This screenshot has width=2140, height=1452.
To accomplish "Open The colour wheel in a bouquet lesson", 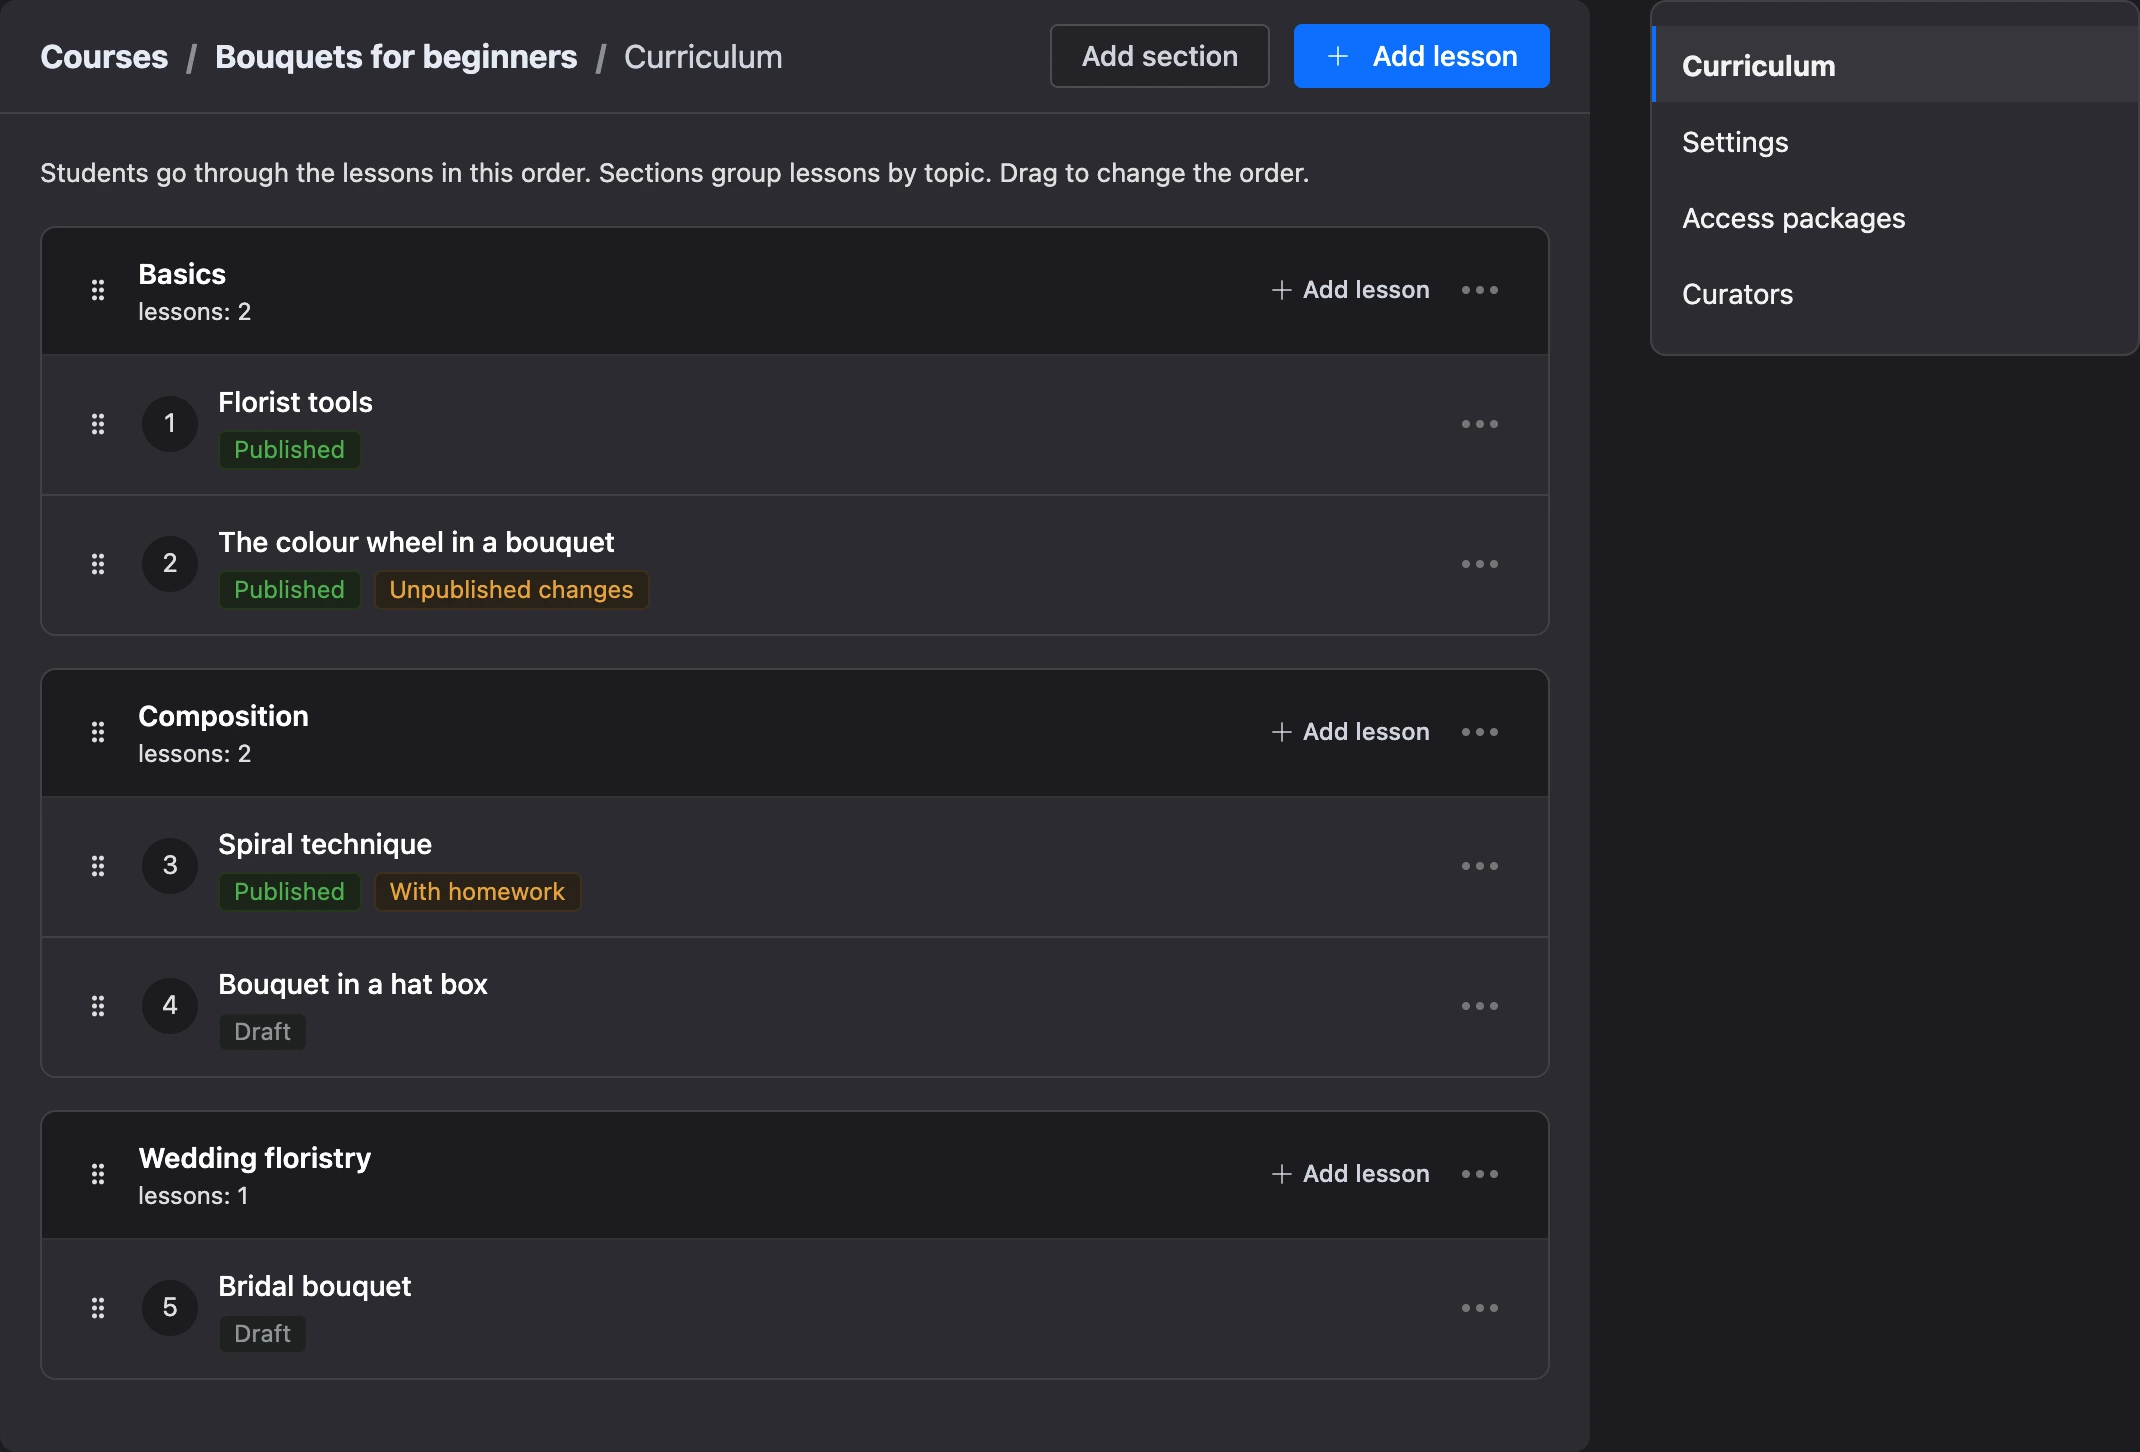I will coord(416,542).
